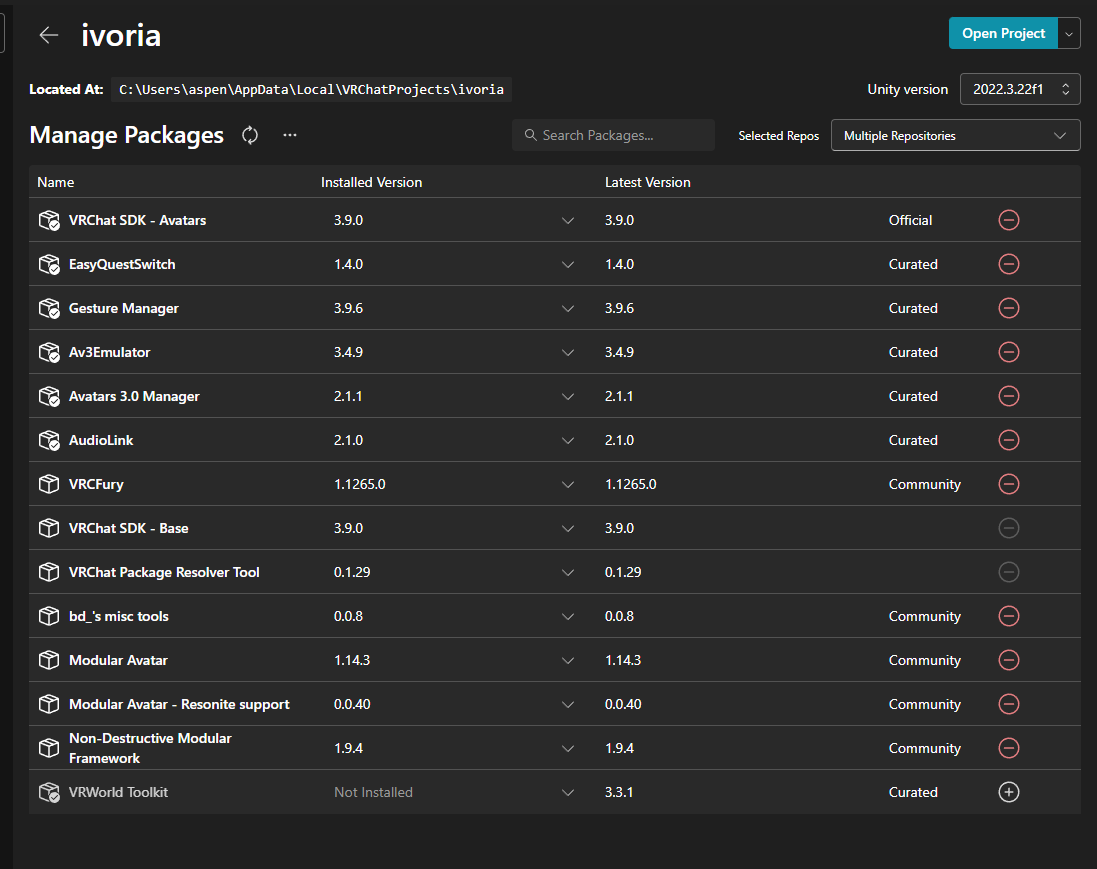Click the Modular Avatar package box icon

coord(49,660)
